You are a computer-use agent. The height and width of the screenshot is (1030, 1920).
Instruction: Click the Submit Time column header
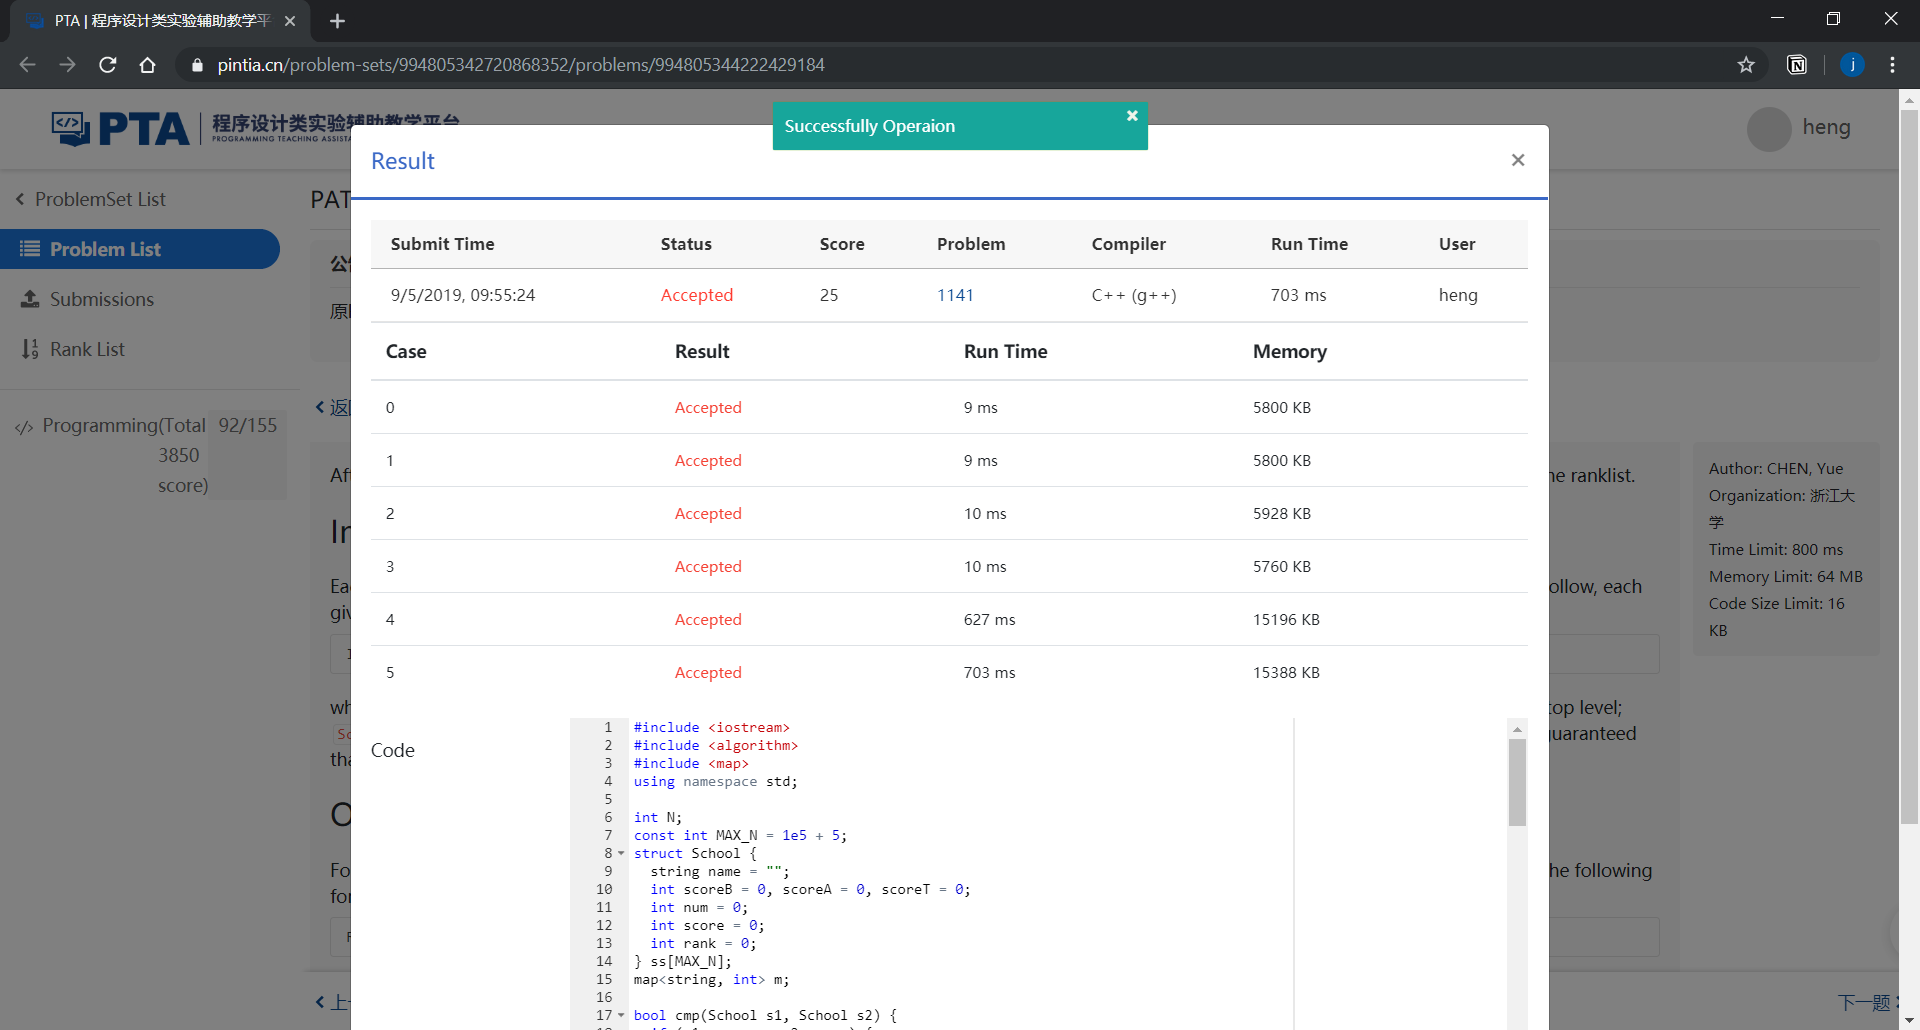click(442, 244)
